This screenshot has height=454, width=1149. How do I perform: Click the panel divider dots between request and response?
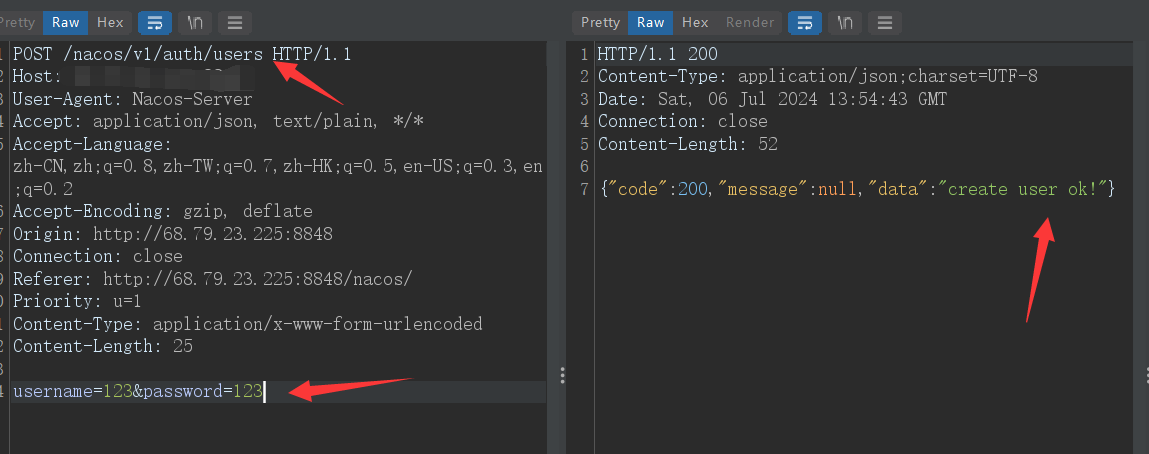click(x=562, y=375)
